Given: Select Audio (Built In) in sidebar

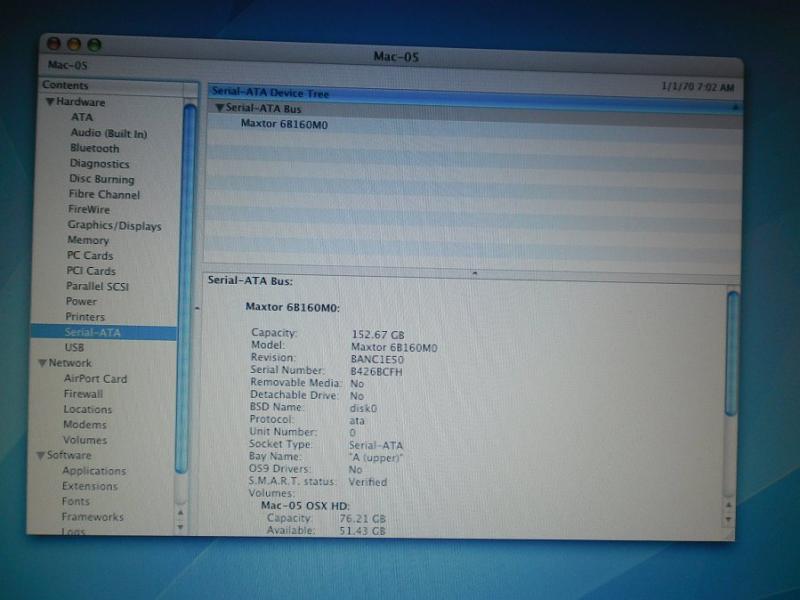Looking at the screenshot, I should [108, 133].
